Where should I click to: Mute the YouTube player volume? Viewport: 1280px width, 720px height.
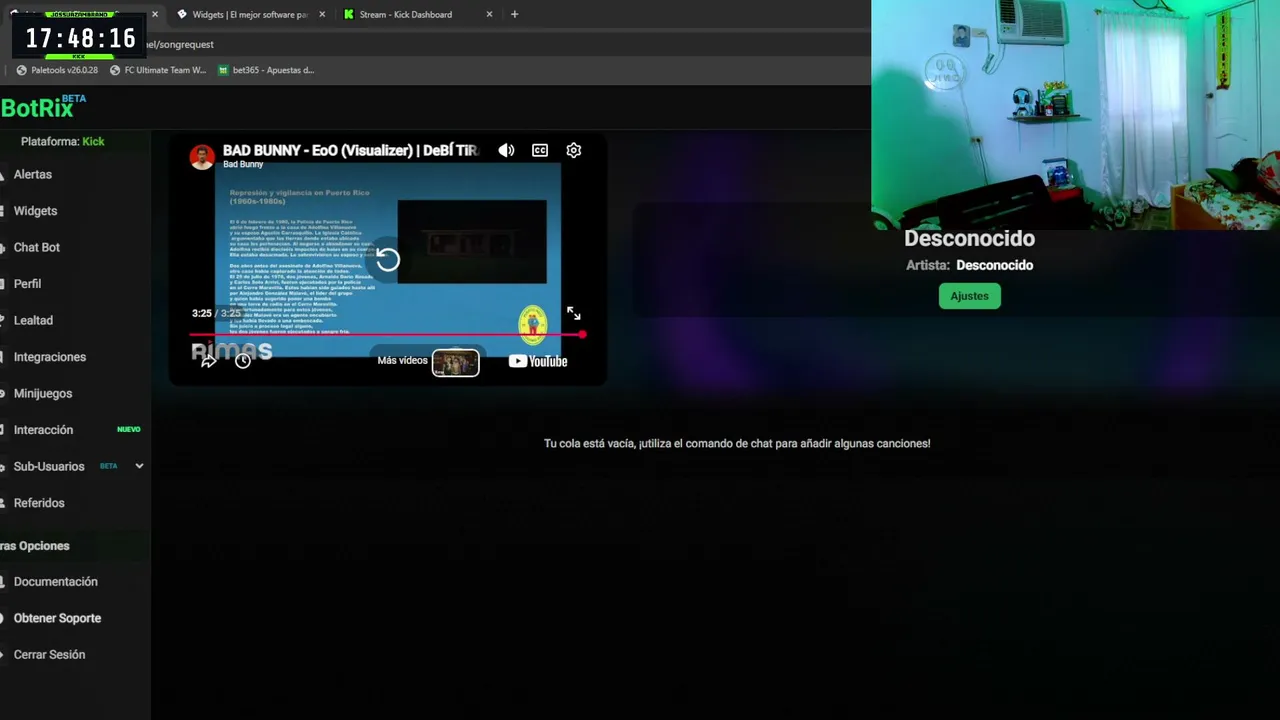coord(506,150)
